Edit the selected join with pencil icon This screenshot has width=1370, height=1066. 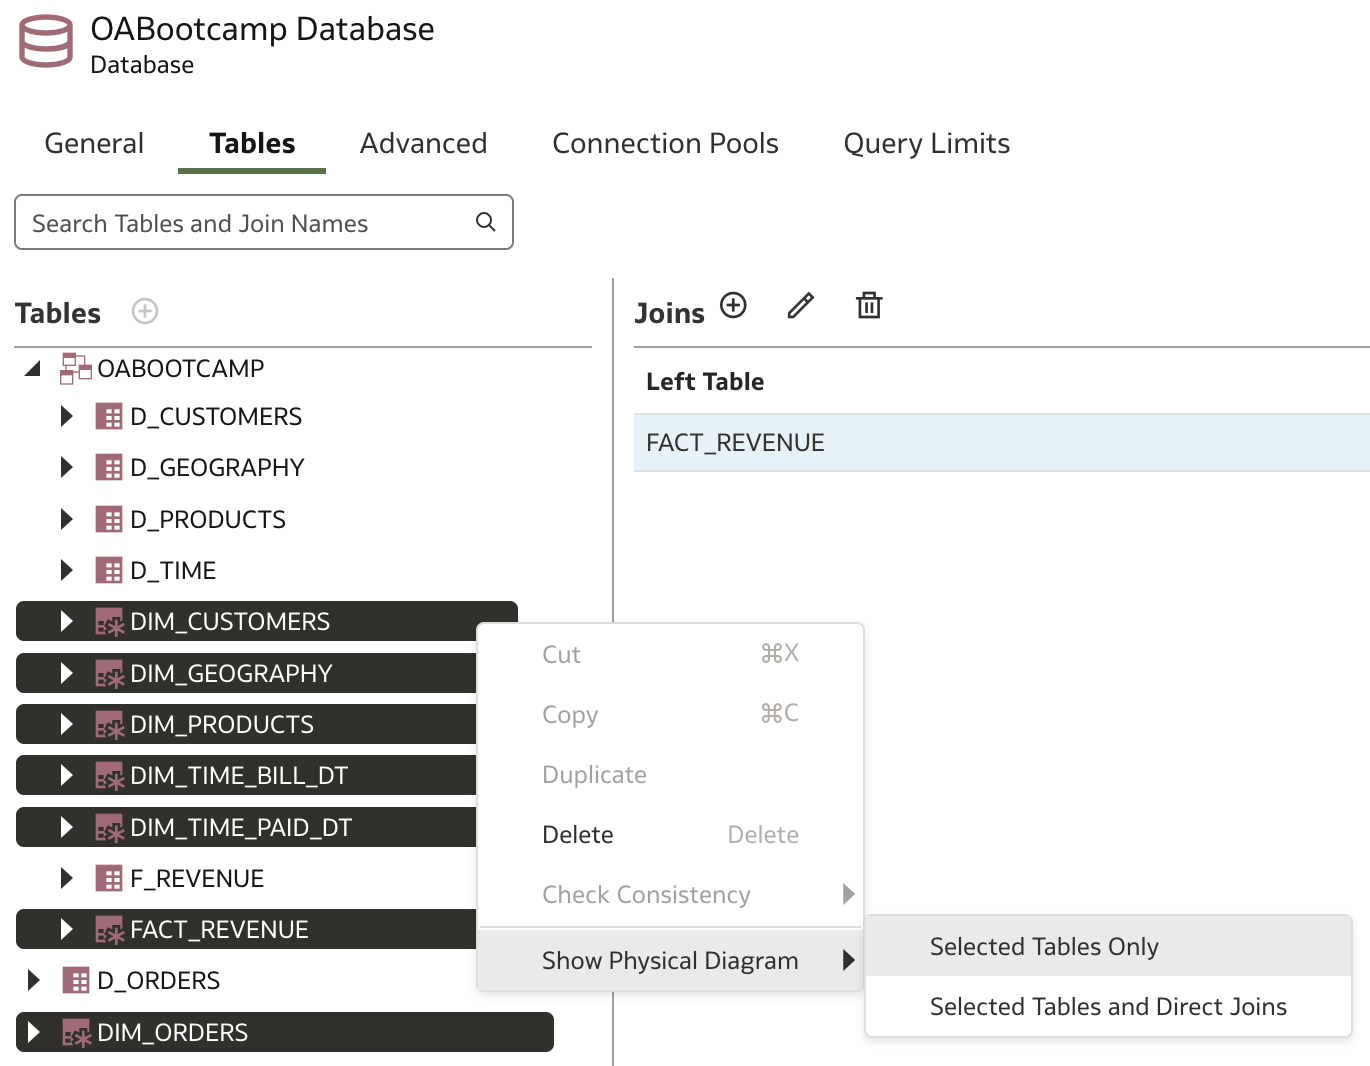coord(801,305)
